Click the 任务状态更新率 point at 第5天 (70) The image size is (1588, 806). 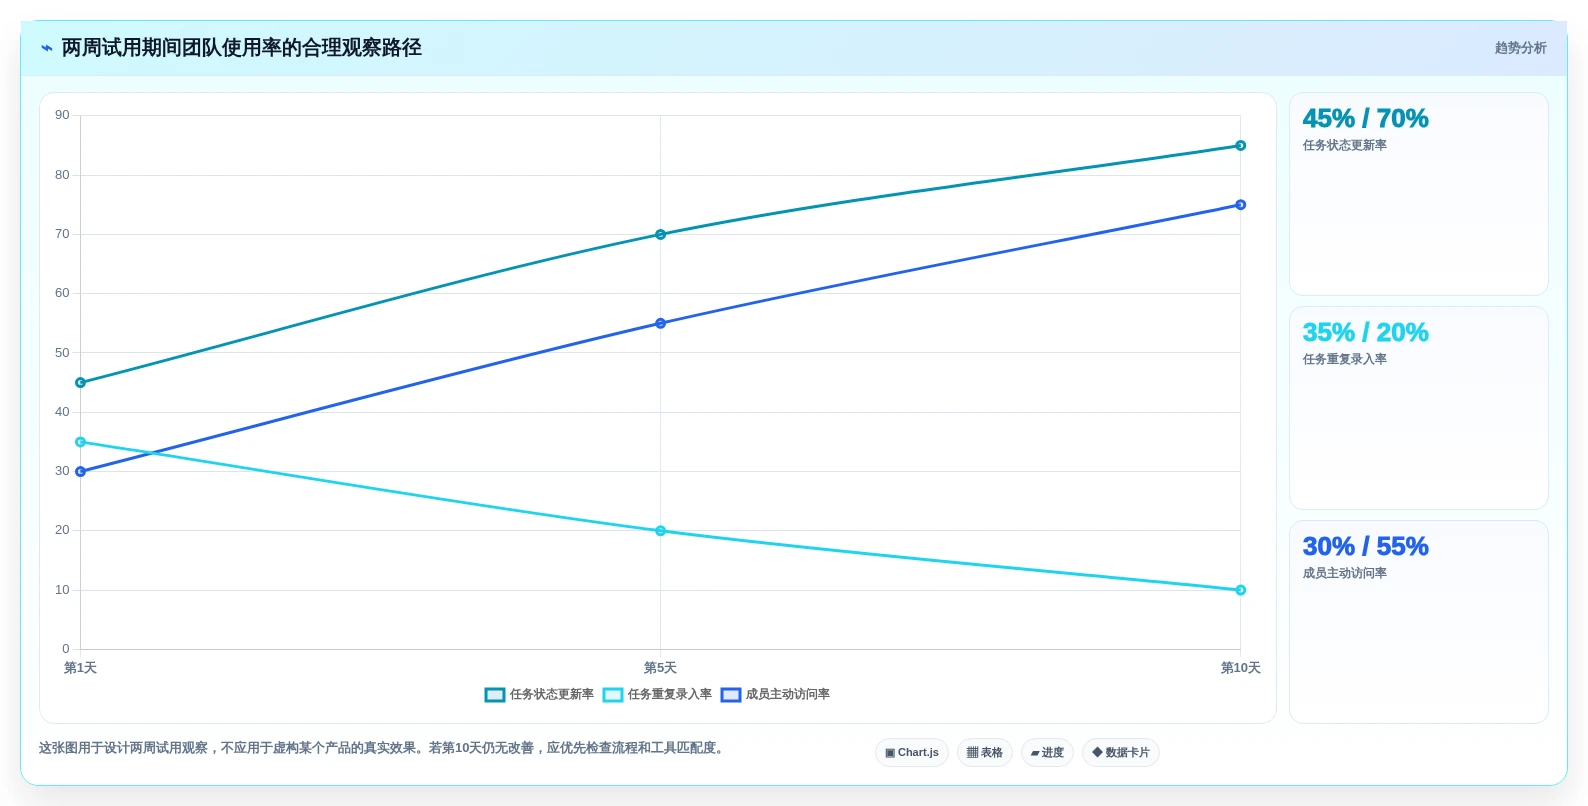(x=660, y=235)
